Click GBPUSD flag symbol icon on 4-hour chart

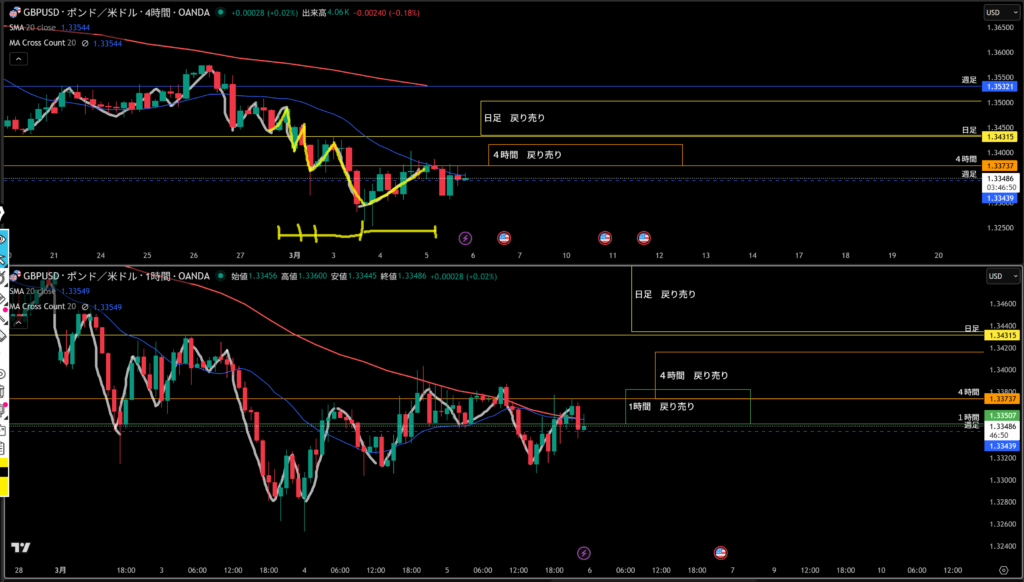click(x=12, y=13)
